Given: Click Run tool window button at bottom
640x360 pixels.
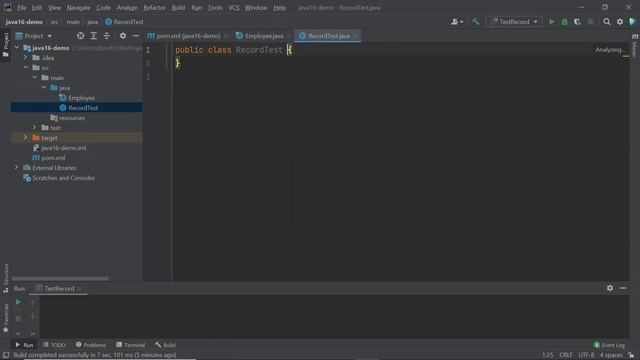Looking at the screenshot, I should pyautogui.click(x=24, y=345).
